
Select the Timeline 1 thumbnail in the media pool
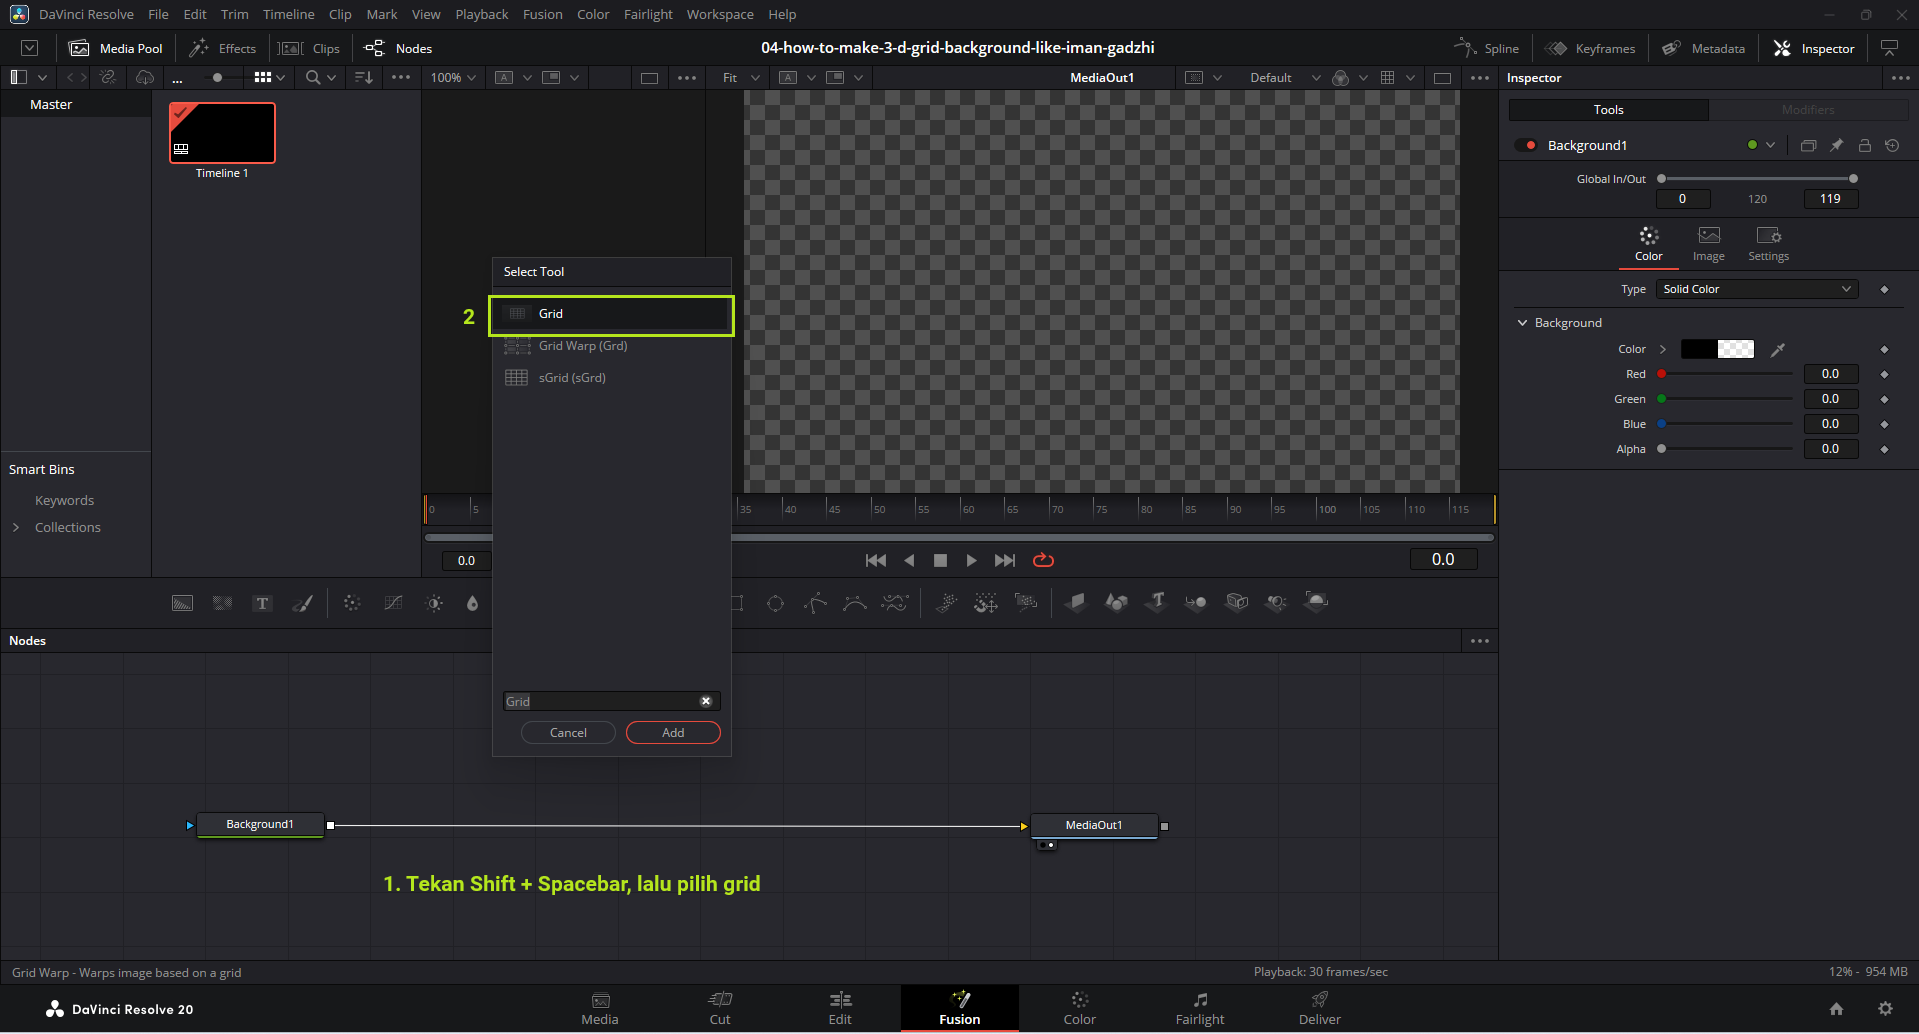click(222, 133)
